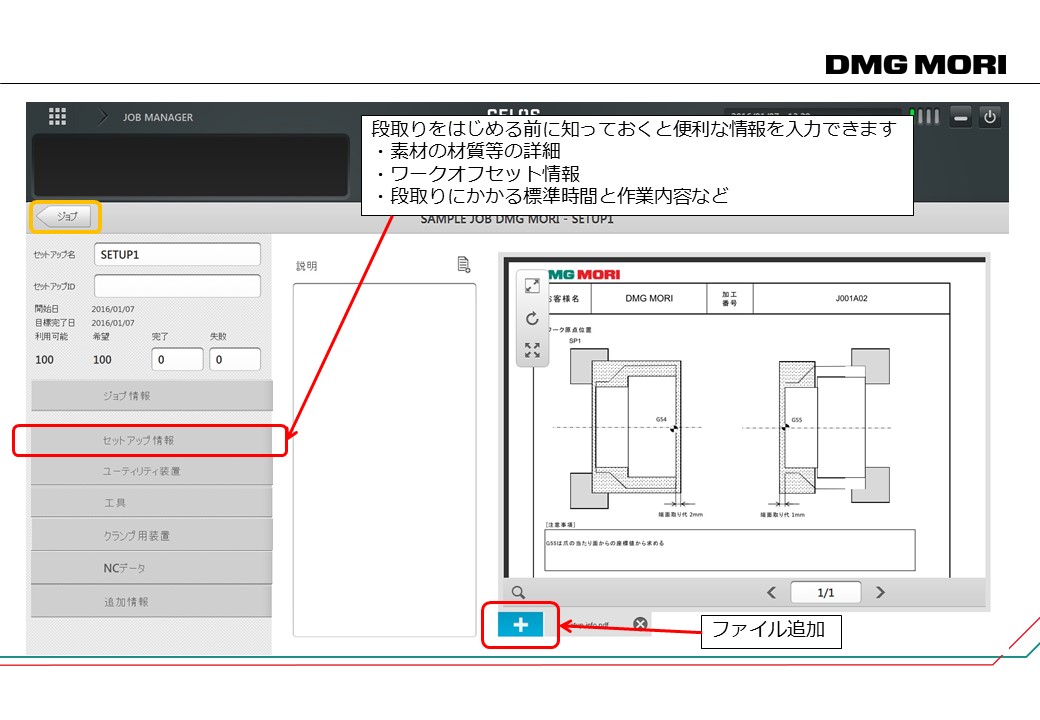Click the 目標完了日 date value

click(113, 323)
